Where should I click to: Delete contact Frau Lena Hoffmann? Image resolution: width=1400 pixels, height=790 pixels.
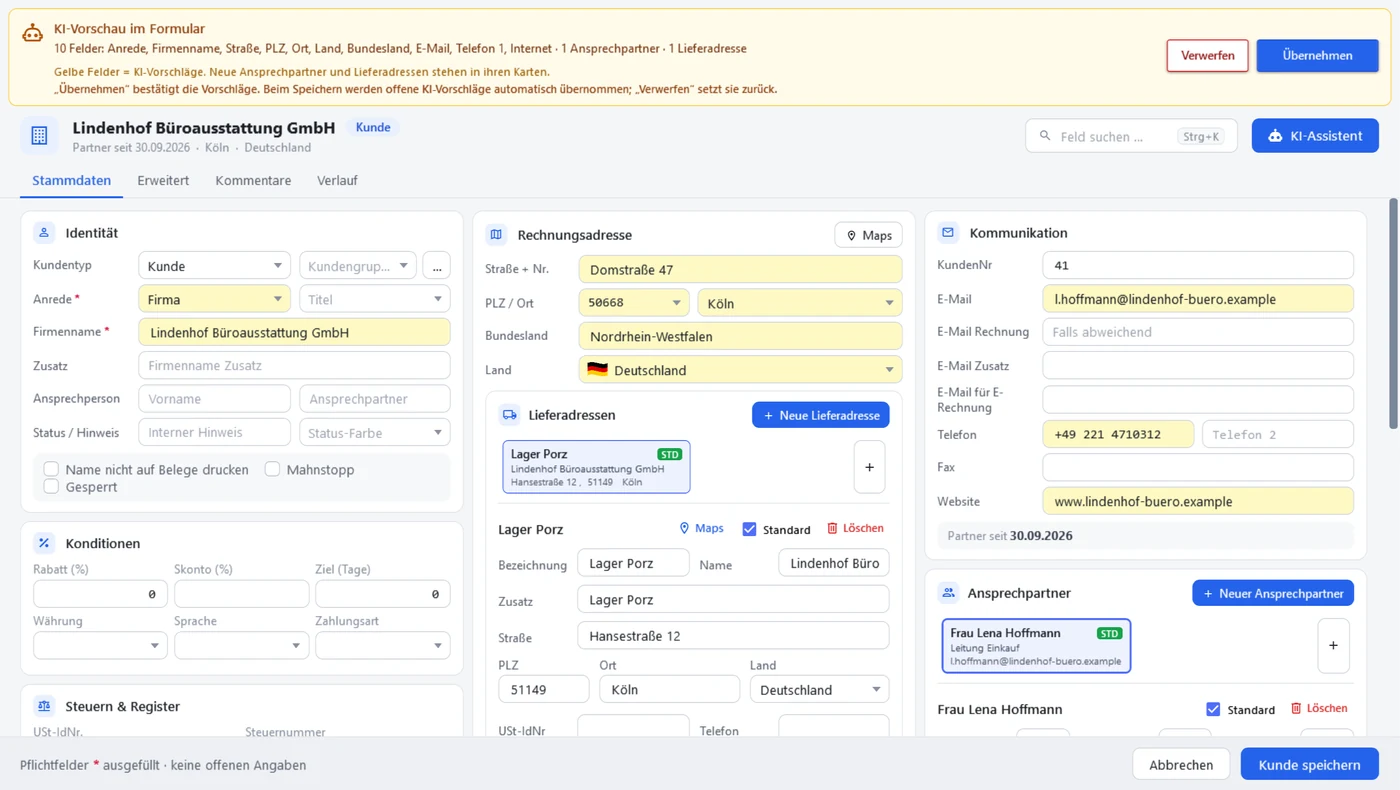coord(1319,708)
